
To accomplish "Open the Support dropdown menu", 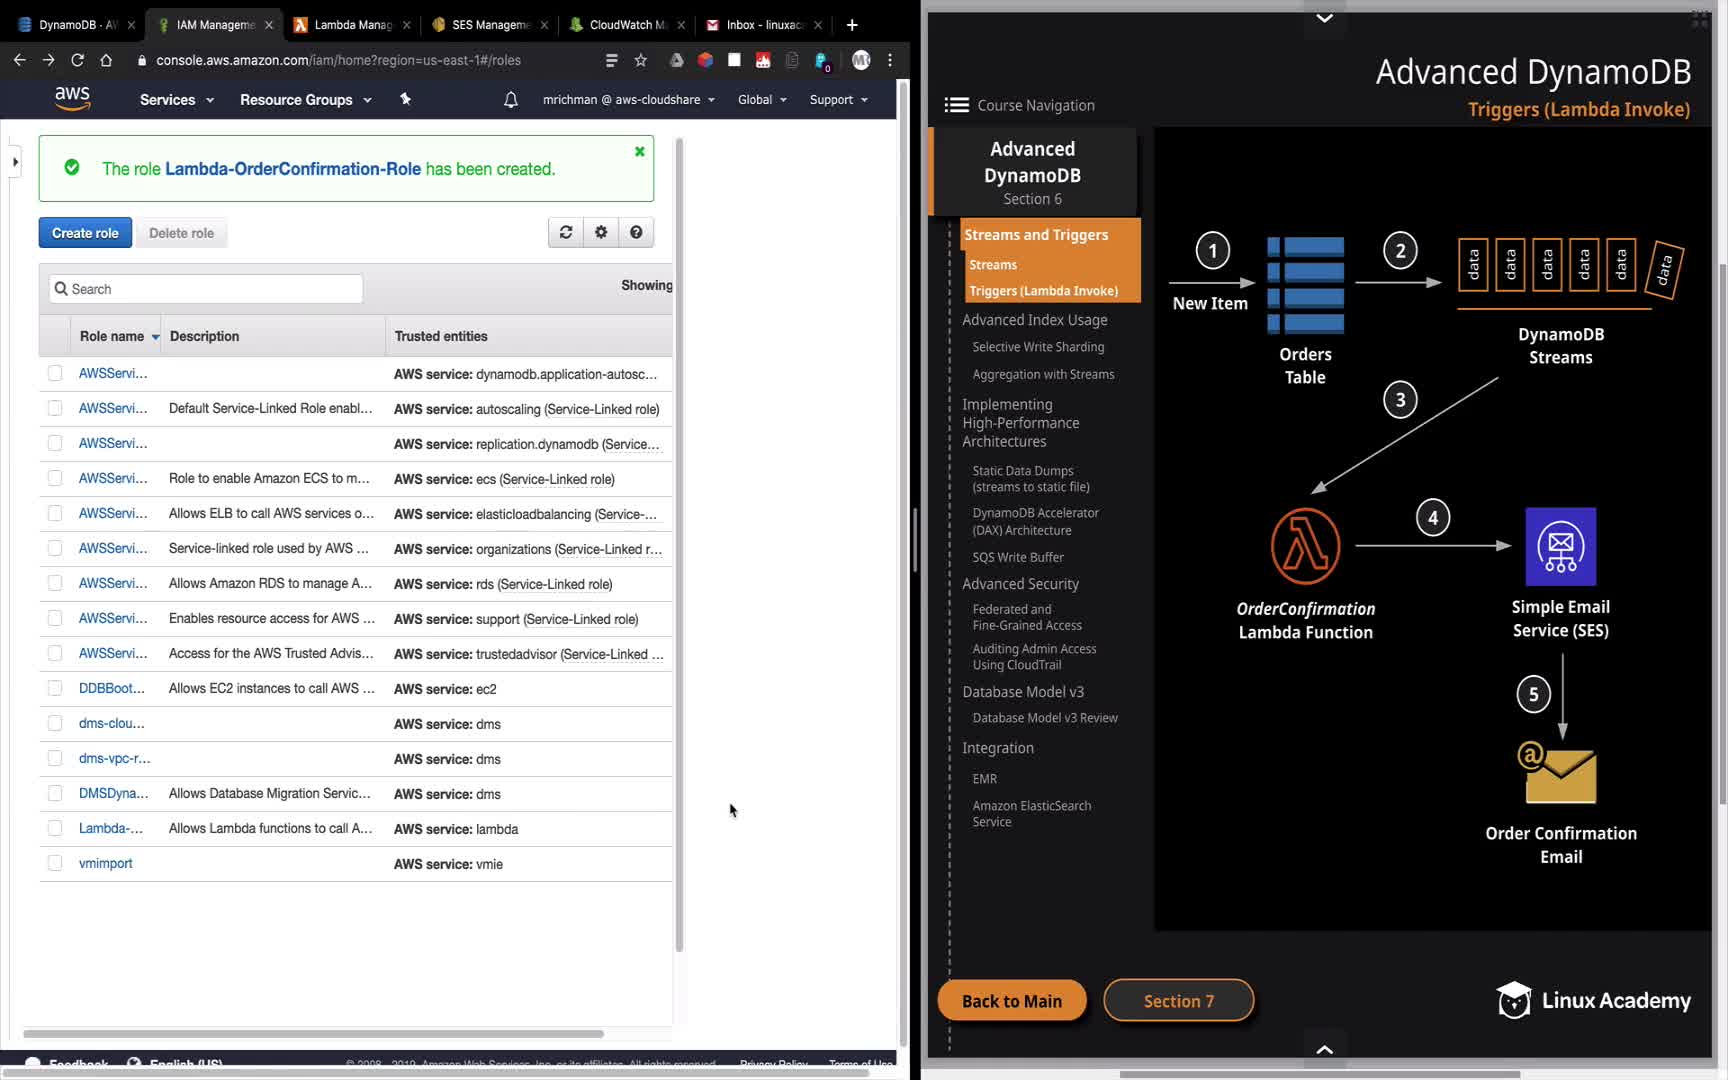I will point(838,100).
